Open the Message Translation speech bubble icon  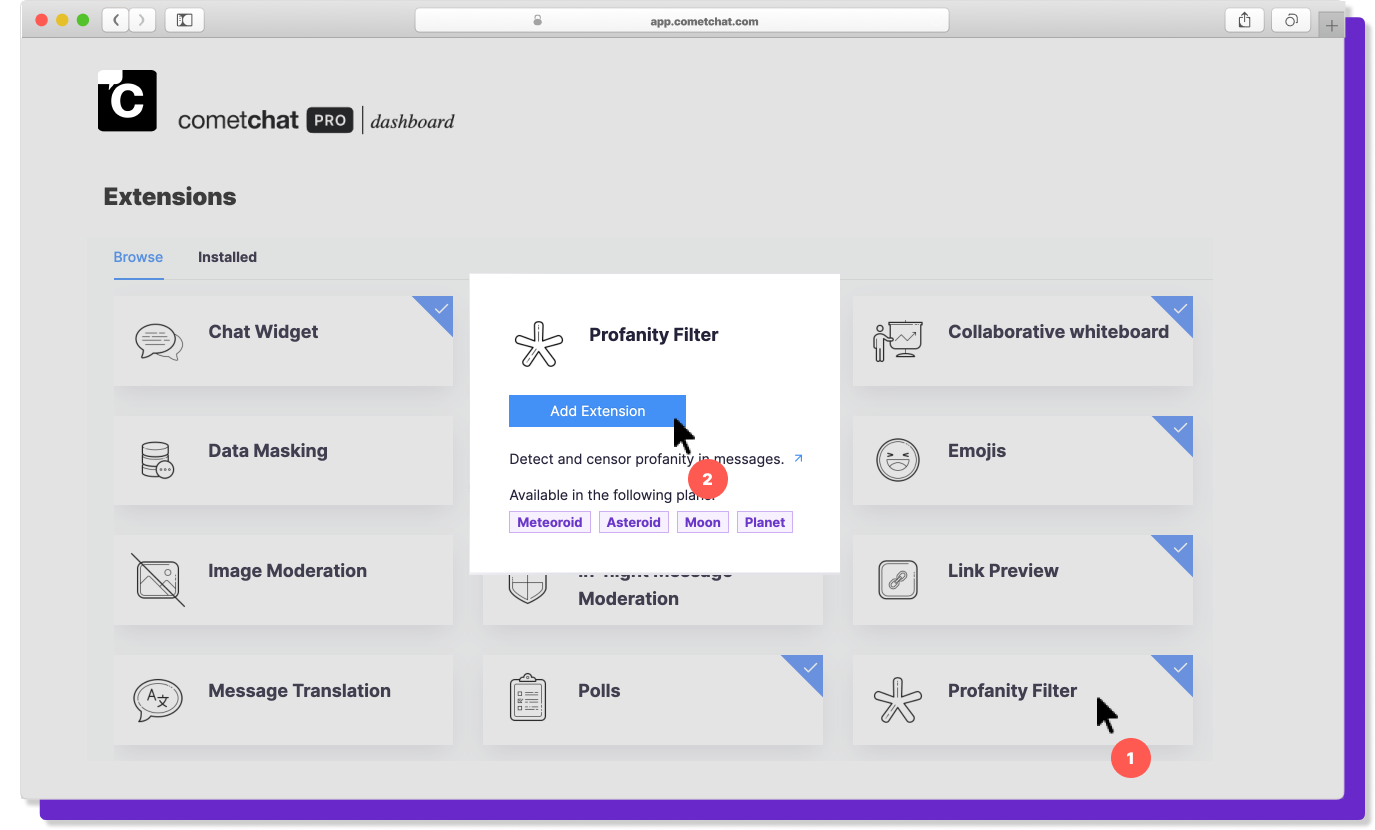coord(158,700)
